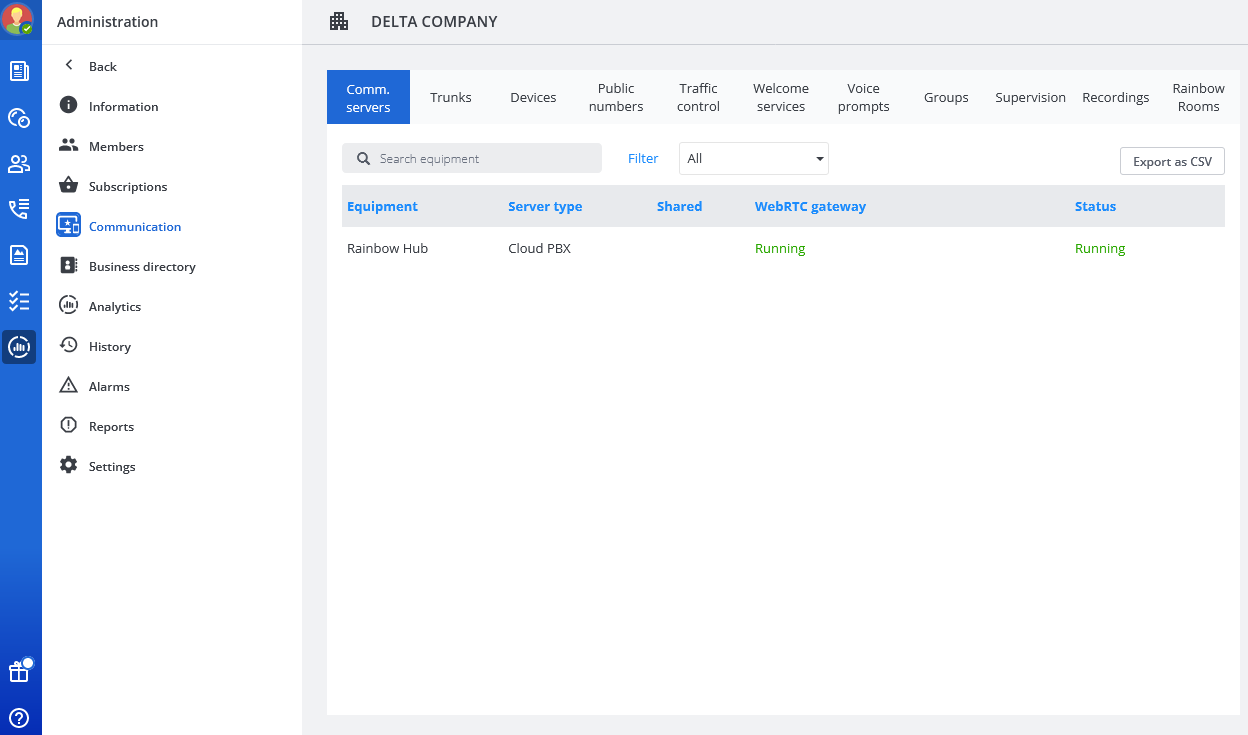This screenshot has width=1248, height=735.
Task: Open the gift box what's new icon
Action: pos(19,672)
